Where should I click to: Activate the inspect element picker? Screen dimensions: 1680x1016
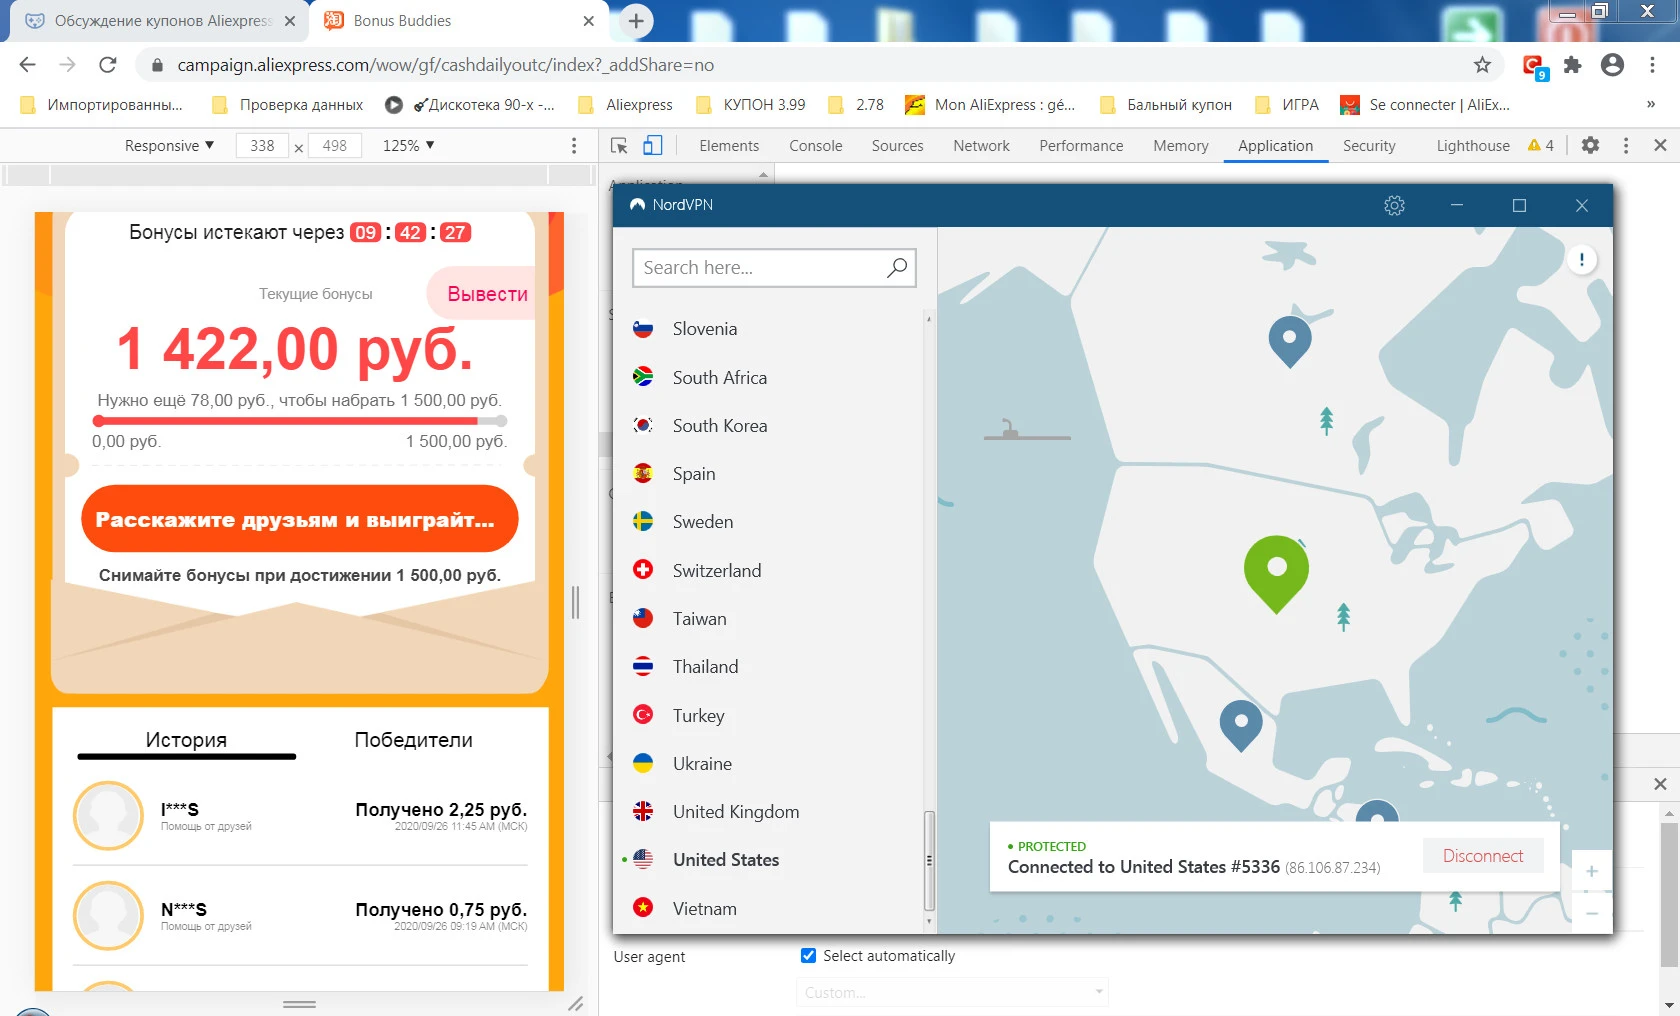coord(619,146)
